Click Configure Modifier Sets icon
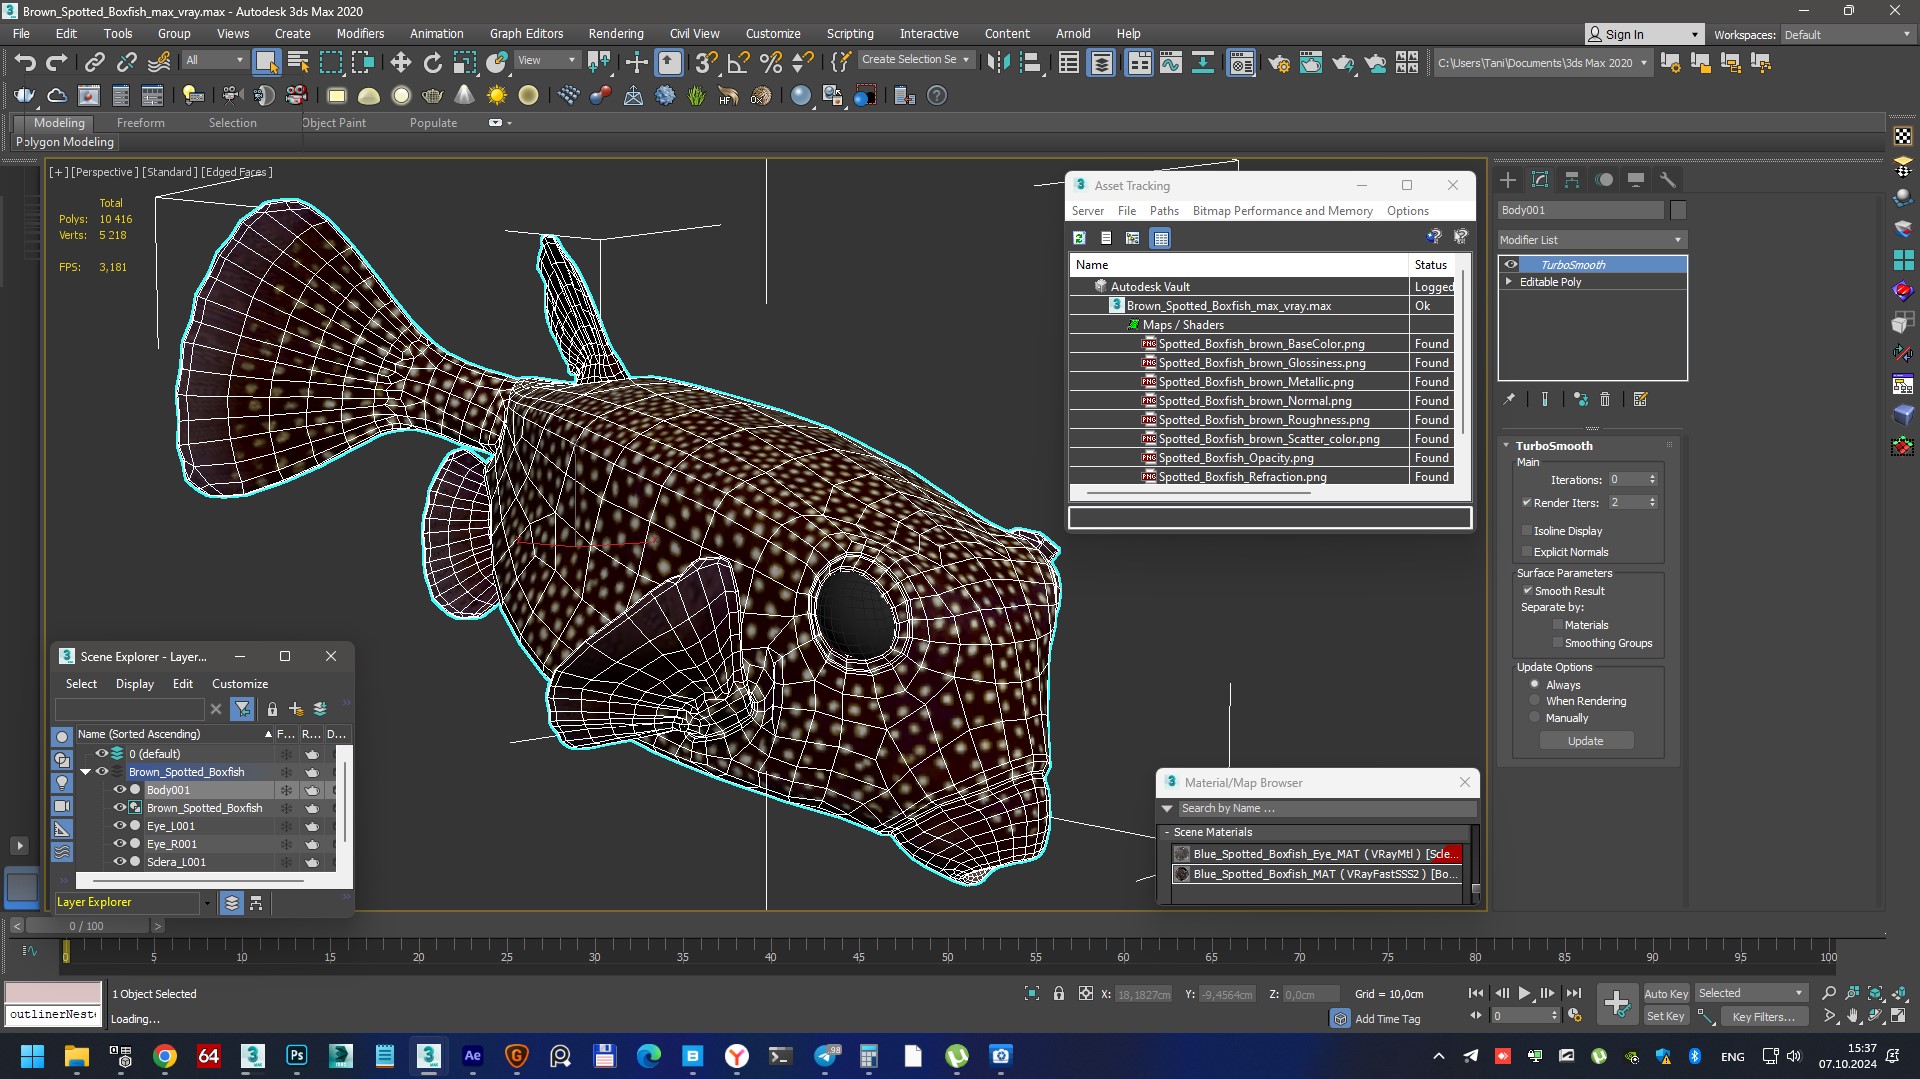Screen dimensions: 1920x1079 [1640, 399]
